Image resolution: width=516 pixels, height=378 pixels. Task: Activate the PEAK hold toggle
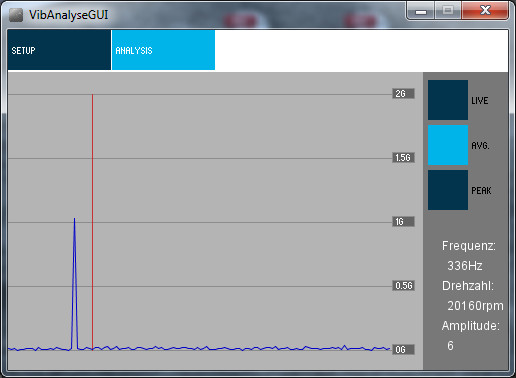pos(448,190)
